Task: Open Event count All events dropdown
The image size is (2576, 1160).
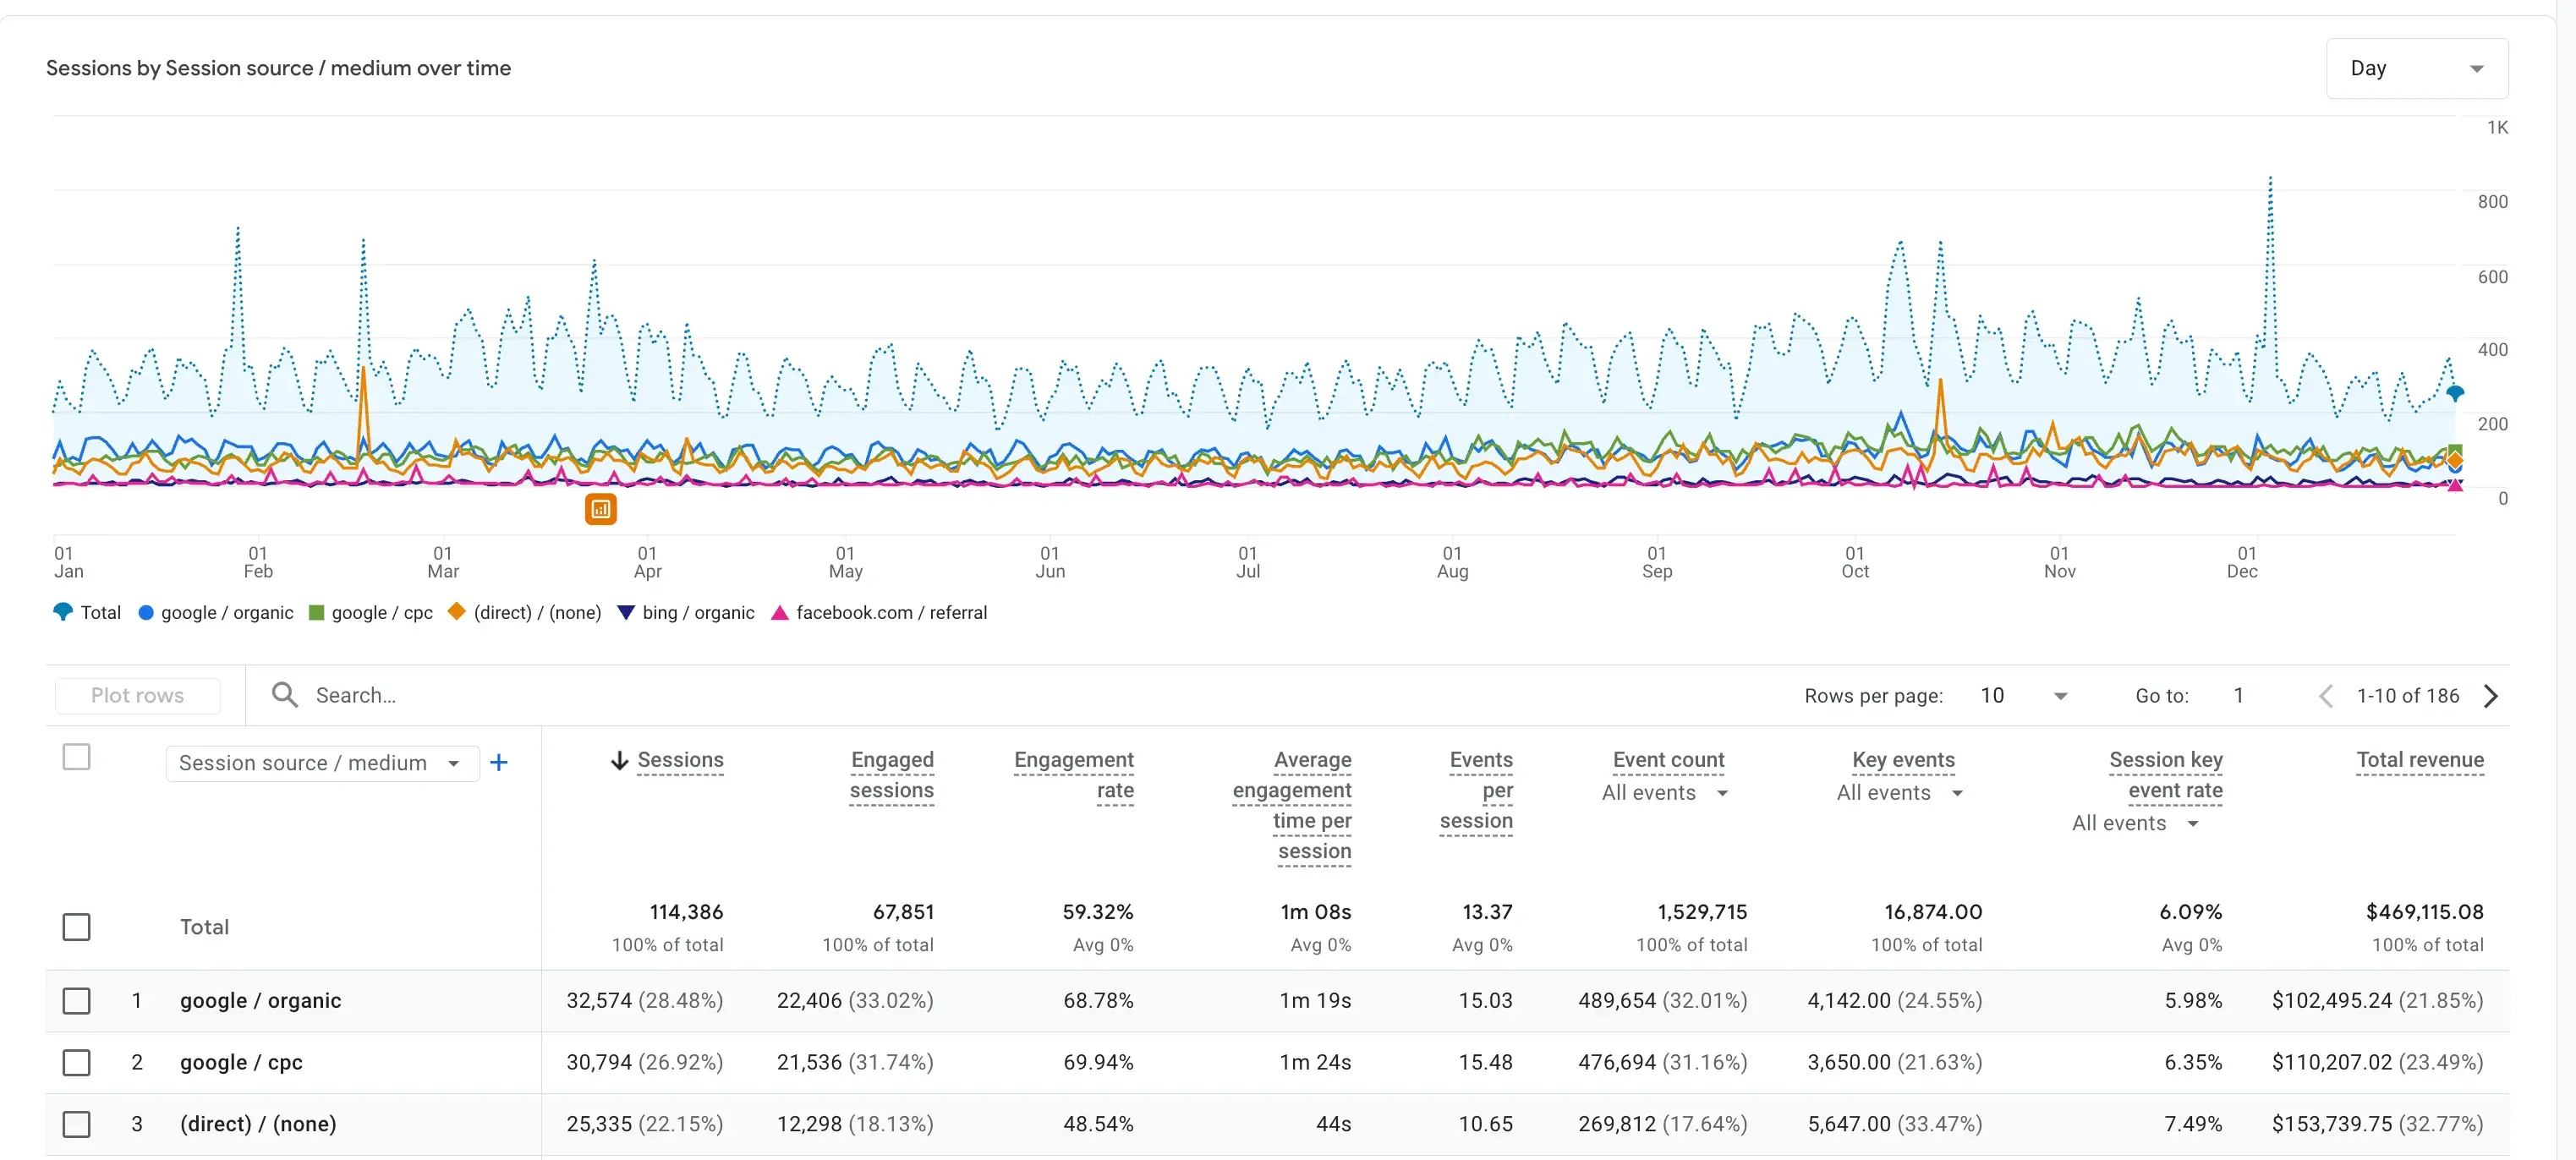Action: pos(1664,793)
